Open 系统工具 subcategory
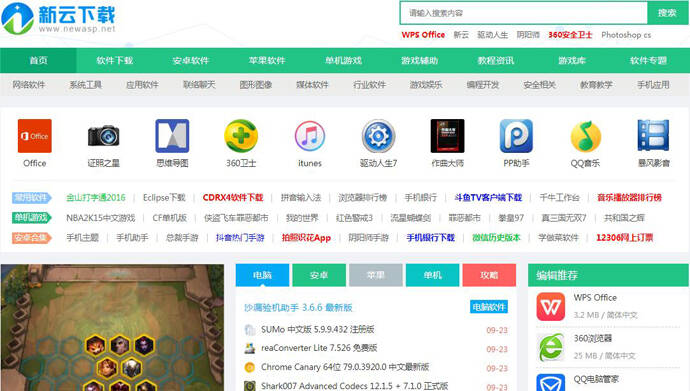690x391 pixels. (86, 84)
